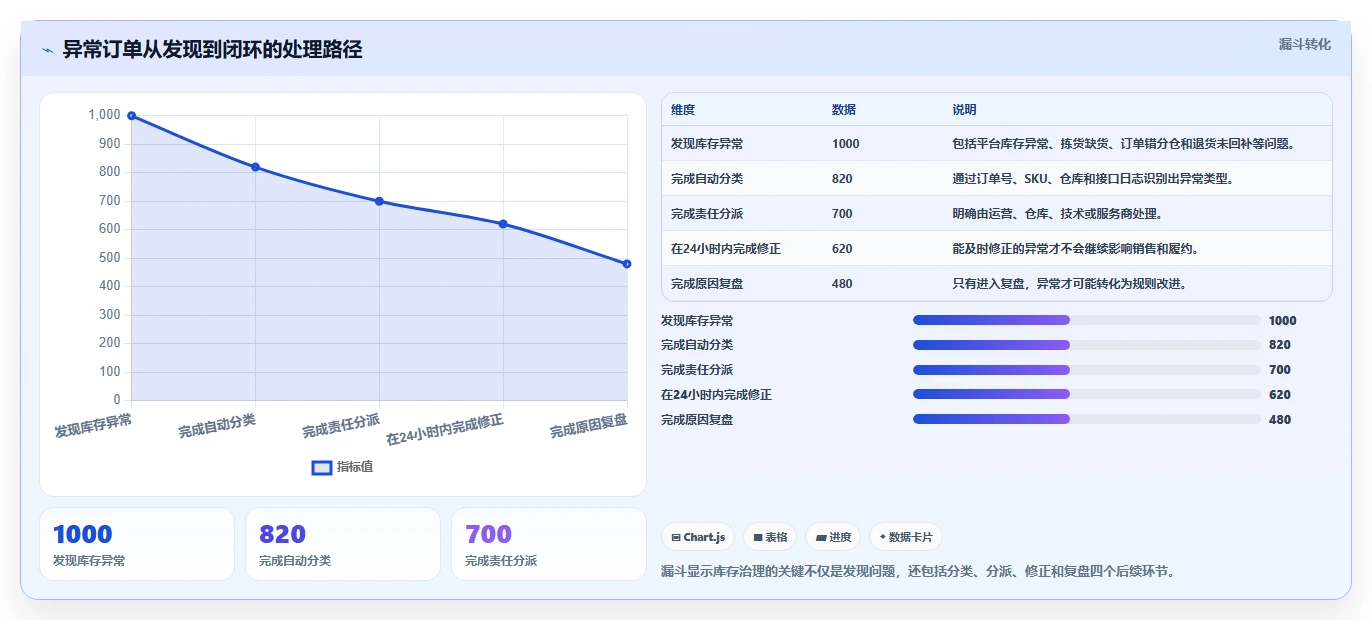Click the 完成原因复盘 progress bar
Image resolution: width=1372 pixels, height=620 pixels.
pos(1087,419)
